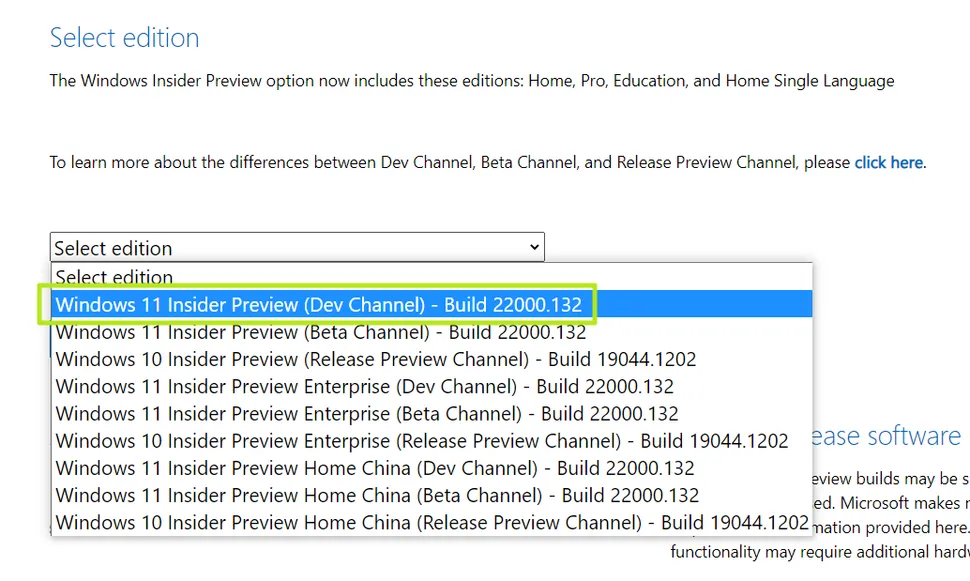The height and width of the screenshot is (581, 970).
Task: Click the 'Select edition' page heading
Action: [124, 38]
